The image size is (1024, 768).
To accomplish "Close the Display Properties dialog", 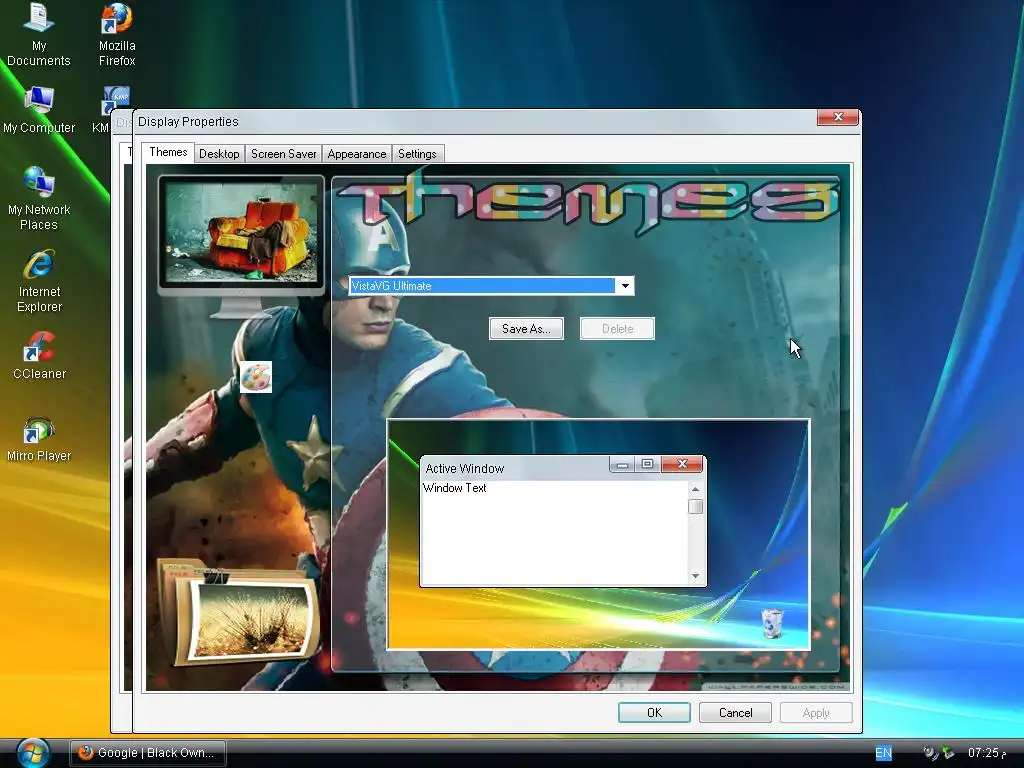I will (x=838, y=118).
